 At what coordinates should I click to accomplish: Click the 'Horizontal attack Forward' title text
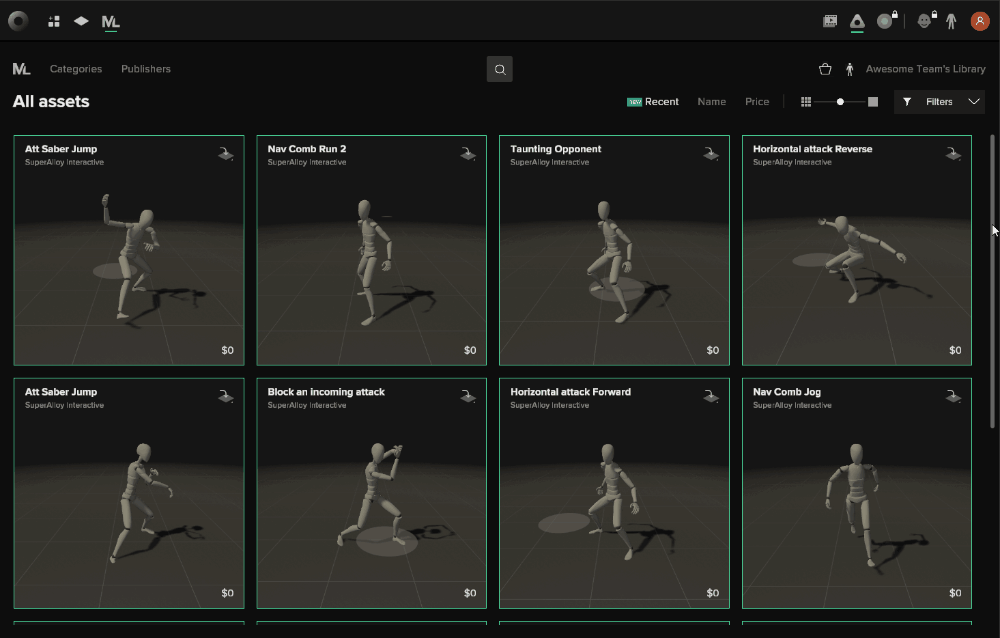coord(570,392)
